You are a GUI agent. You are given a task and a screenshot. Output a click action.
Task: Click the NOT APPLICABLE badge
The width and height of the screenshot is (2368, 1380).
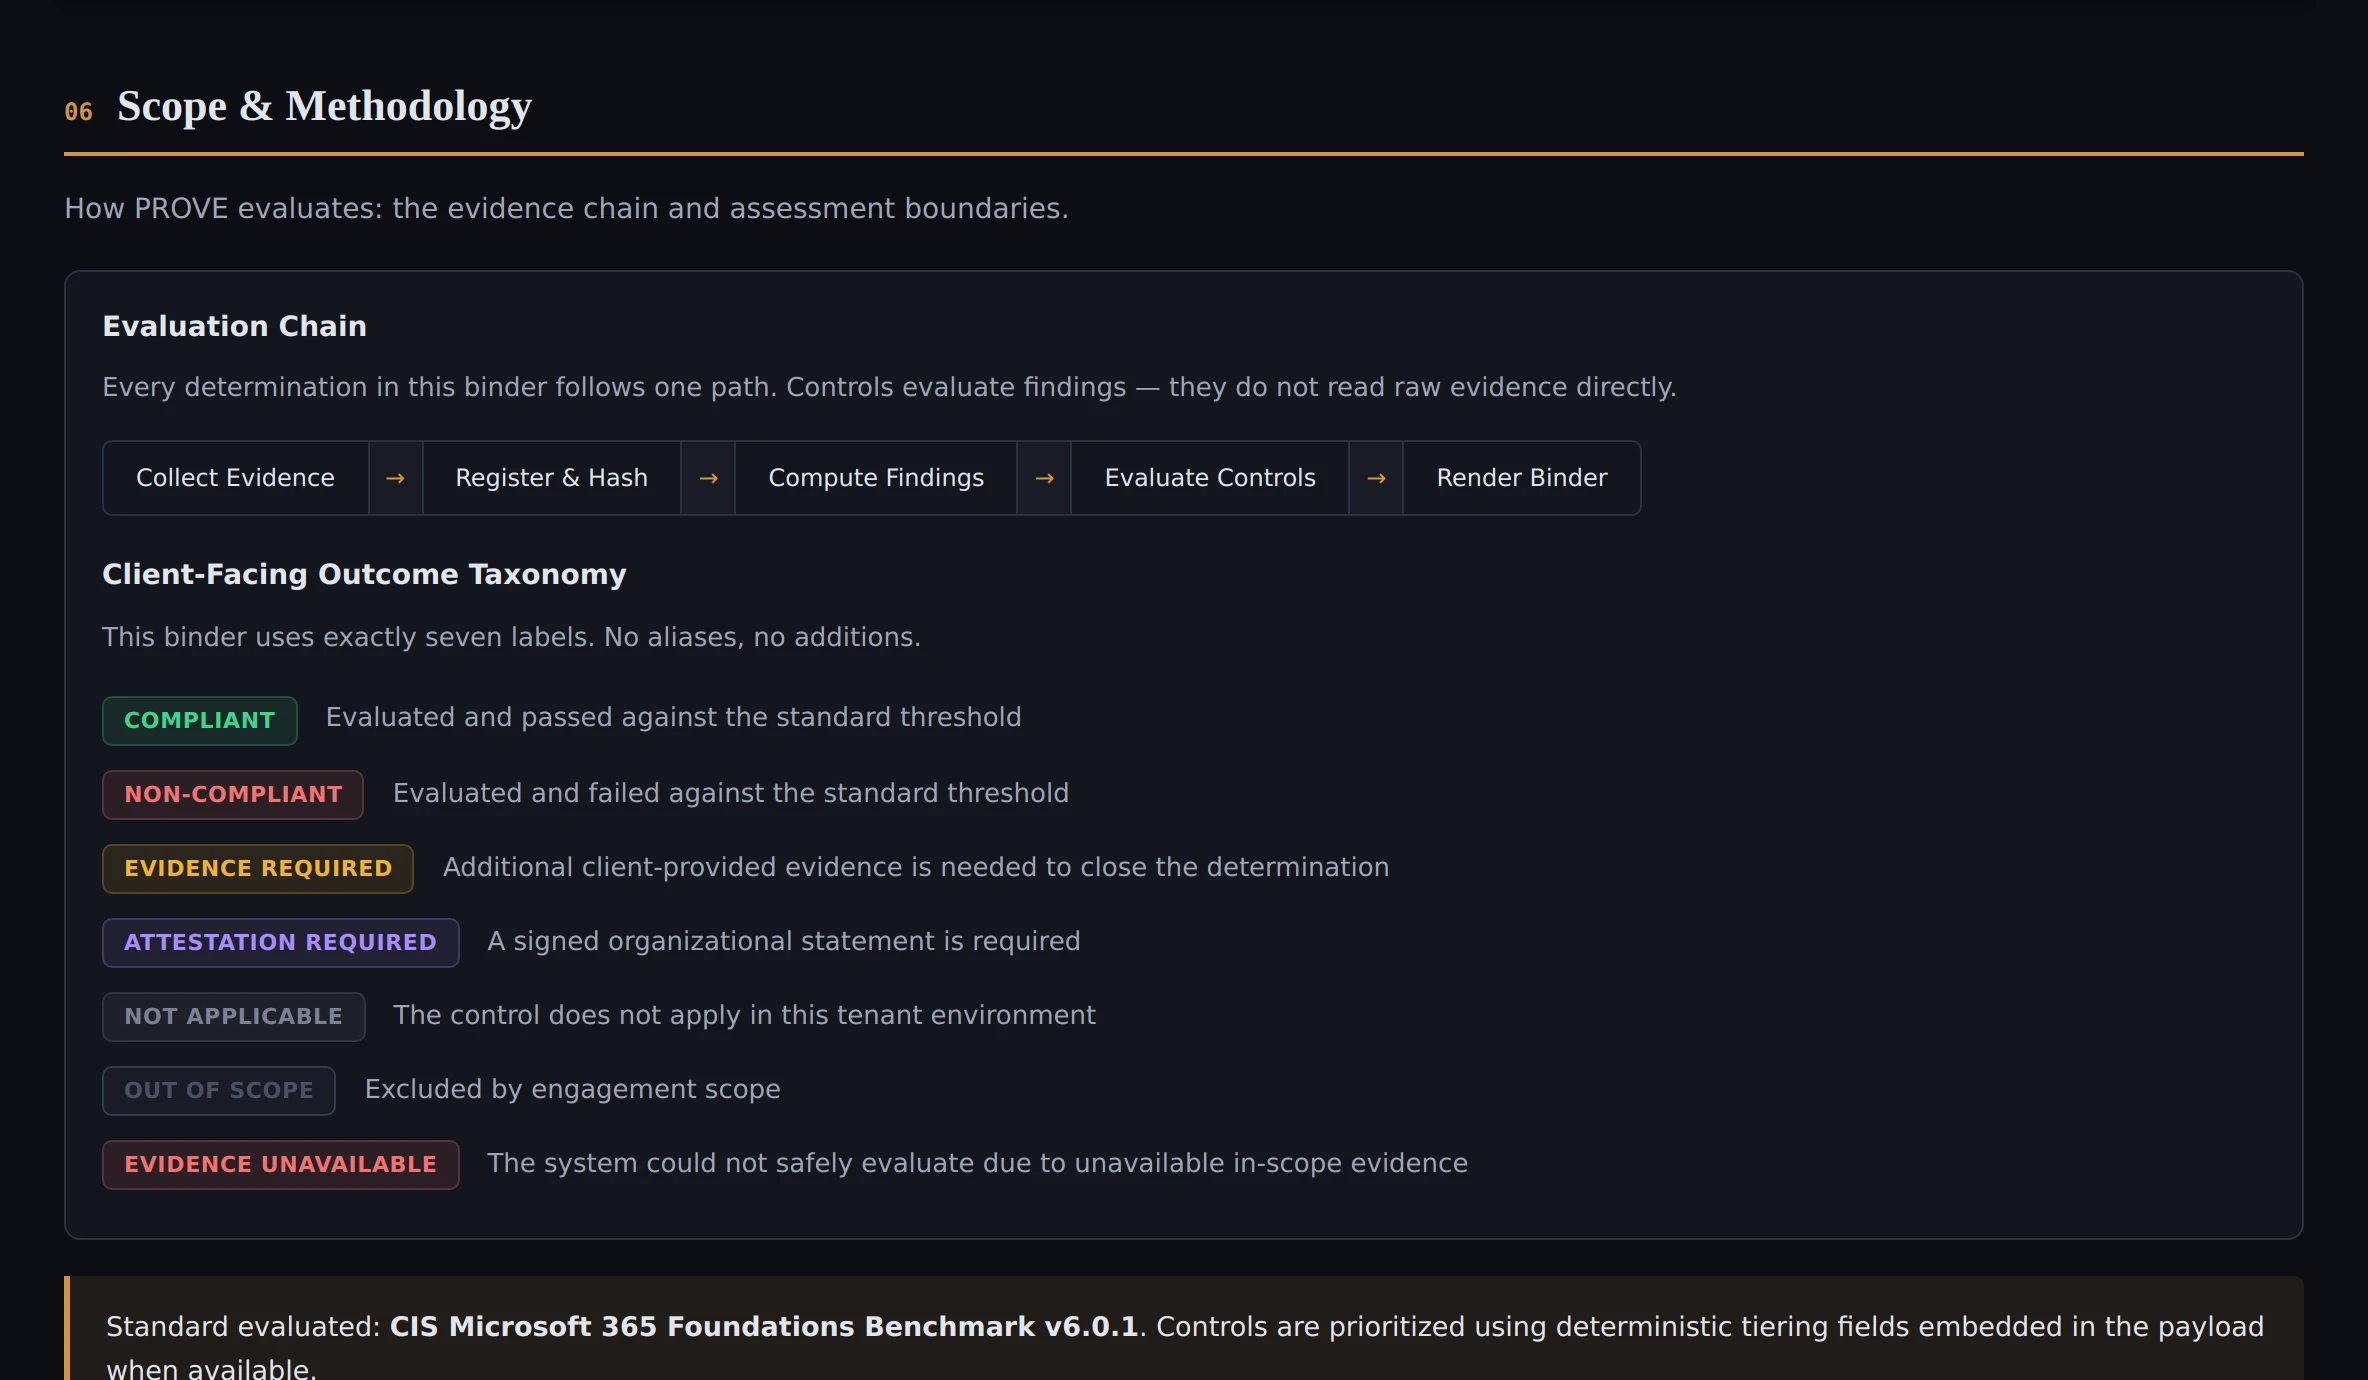[x=233, y=1016]
